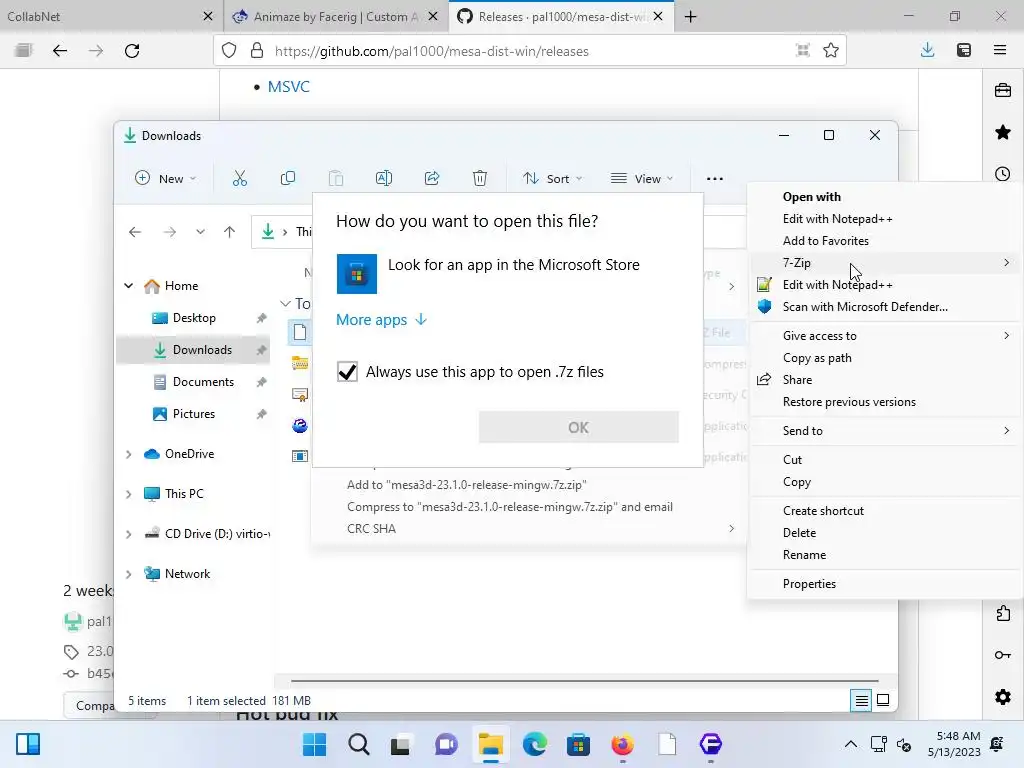Image resolution: width=1024 pixels, height=768 pixels.
Task: Click the Cut scissors icon in Explorer toolbar
Action: tap(240, 178)
